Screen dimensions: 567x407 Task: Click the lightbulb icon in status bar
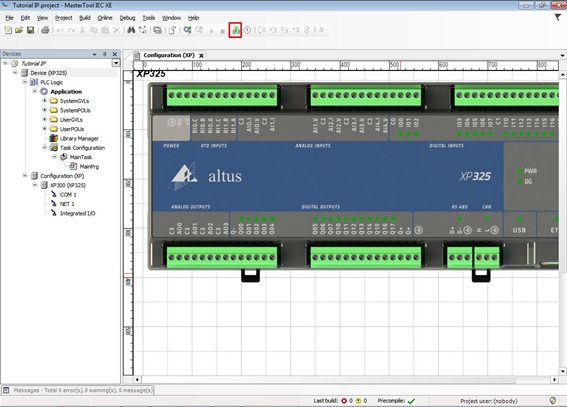(553, 400)
